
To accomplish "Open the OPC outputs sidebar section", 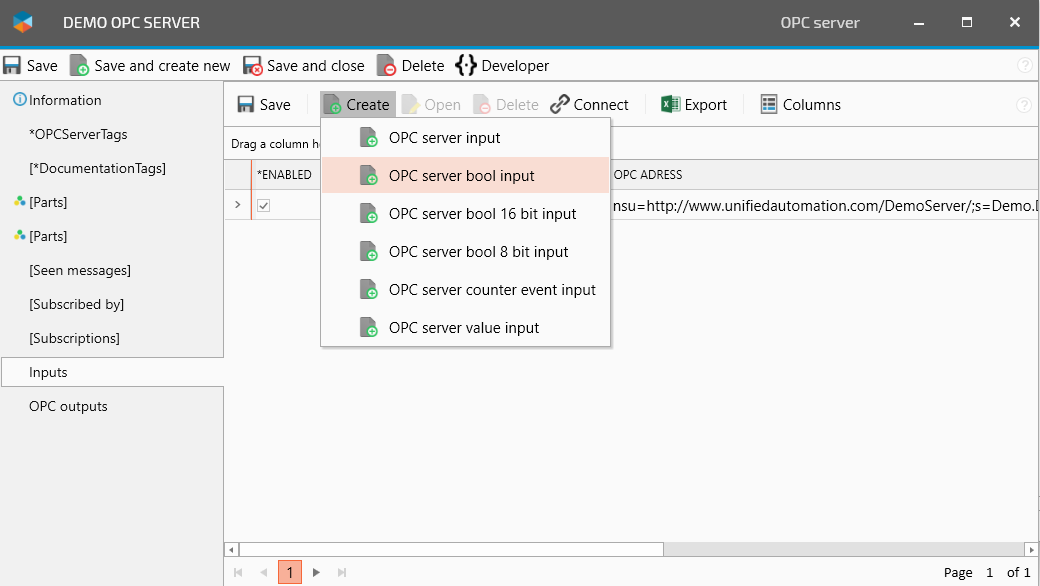I will click(68, 407).
